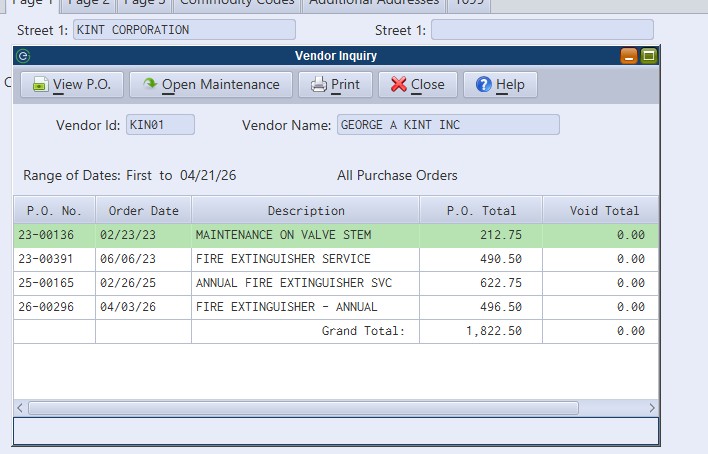Click the Vendor Name input field
The width and height of the screenshot is (708, 454).
[x=448, y=125]
